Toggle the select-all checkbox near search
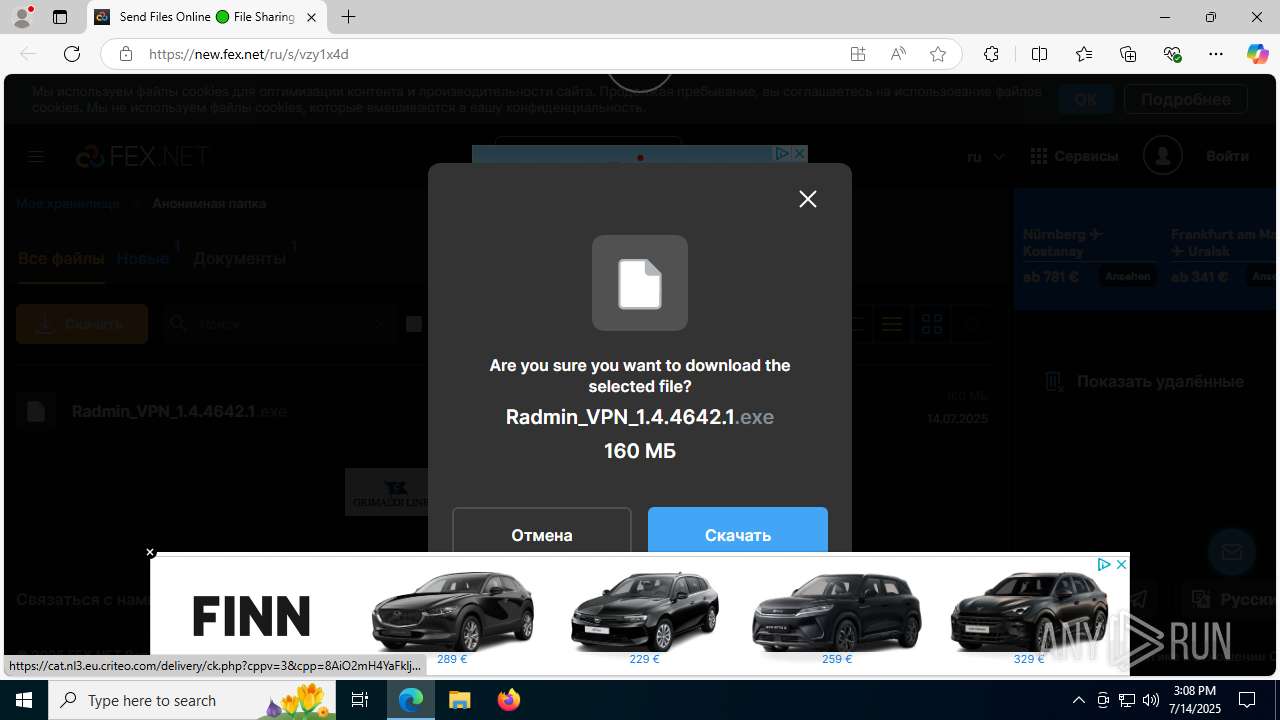The image size is (1280, 720). [x=414, y=324]
